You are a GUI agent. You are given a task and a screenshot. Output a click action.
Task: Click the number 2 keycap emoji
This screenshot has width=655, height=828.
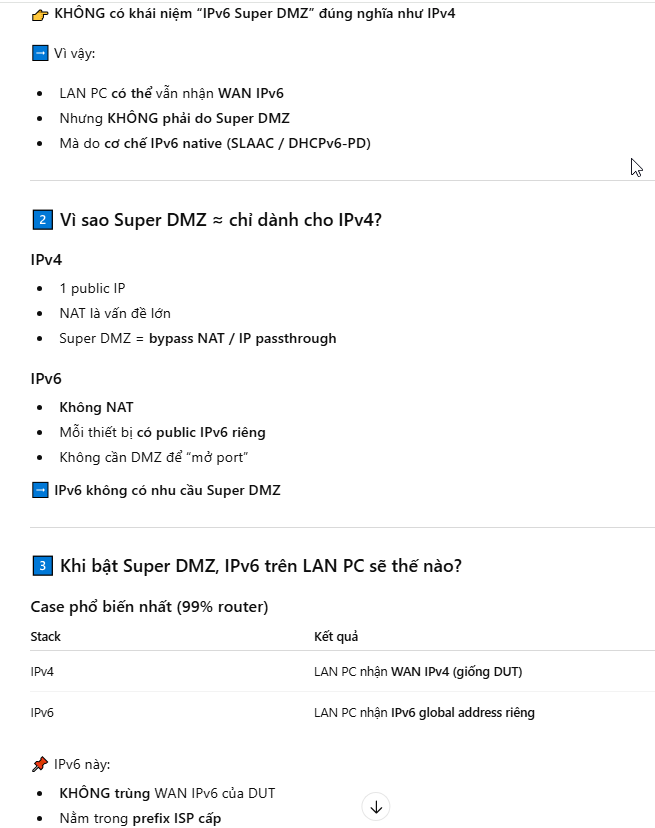pyautogui.click(x=41, y=220)
